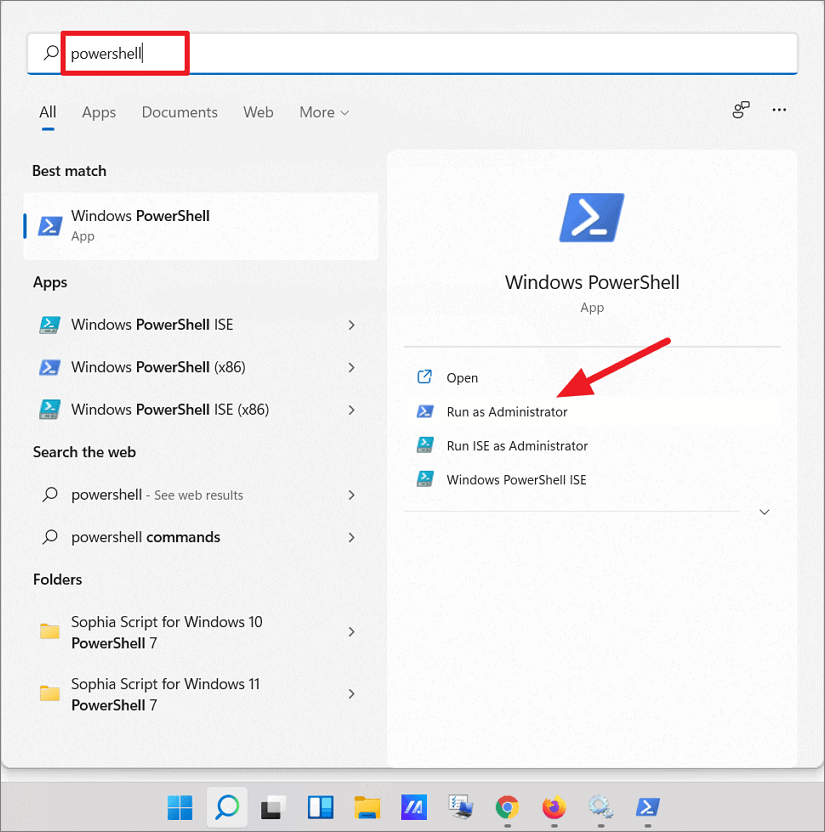The height and width of the screenshot is (832, 825).
Task: Expand more actions with down chevron
Action: coord(764,512)
